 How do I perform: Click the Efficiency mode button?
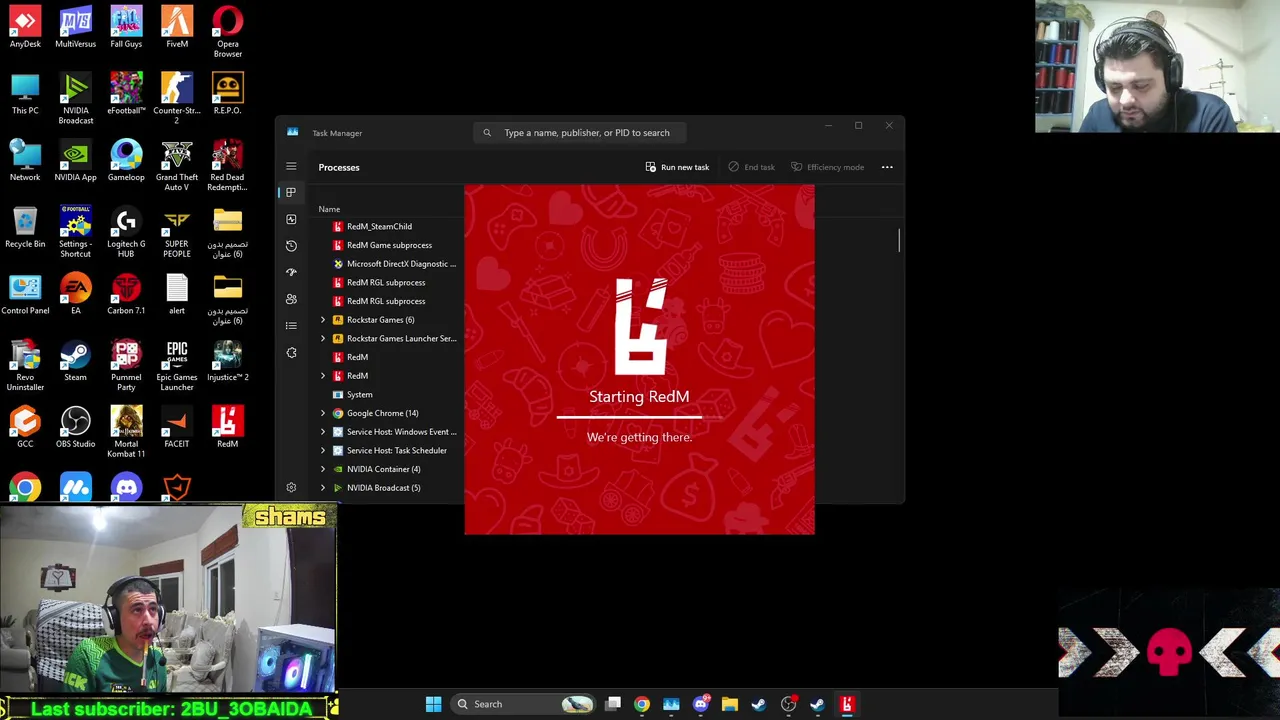point(827,167)
